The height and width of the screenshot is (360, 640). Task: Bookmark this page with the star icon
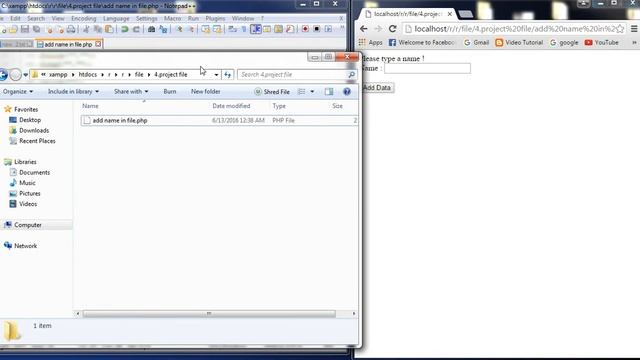click(620, 29)
